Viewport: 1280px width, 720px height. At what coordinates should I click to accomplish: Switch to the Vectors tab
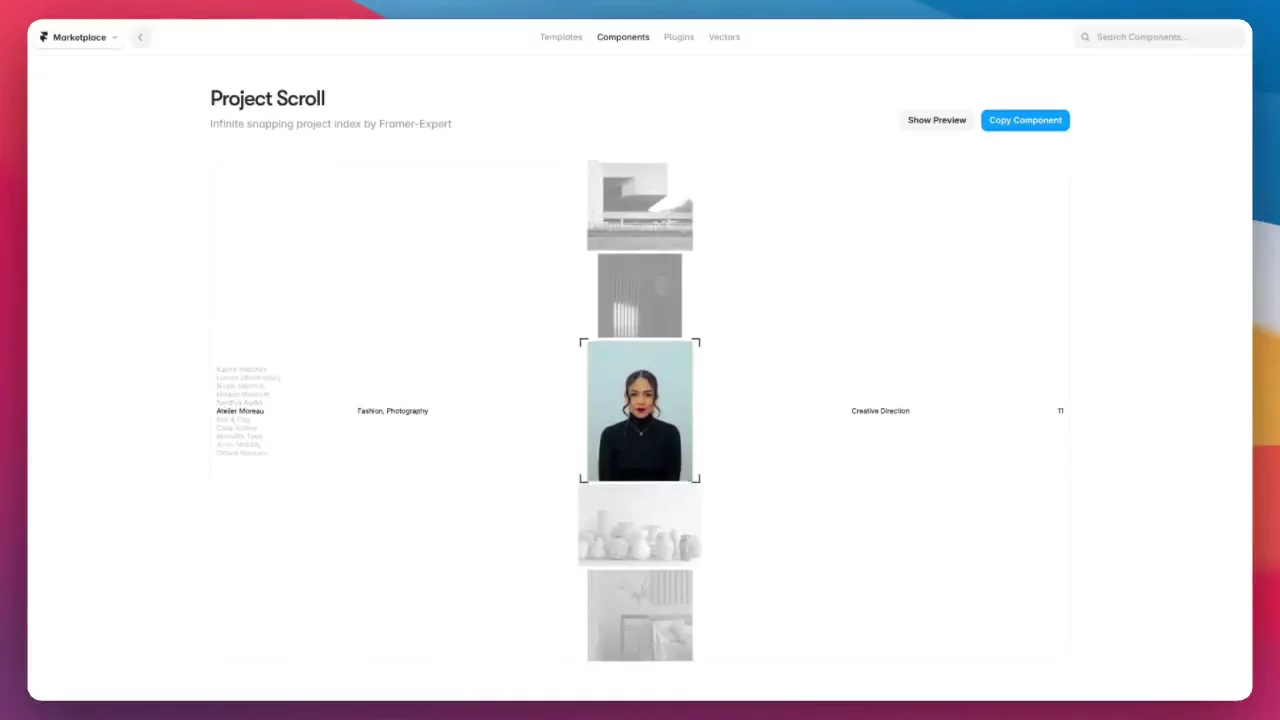pyautogui.click(x=724, y=37)
